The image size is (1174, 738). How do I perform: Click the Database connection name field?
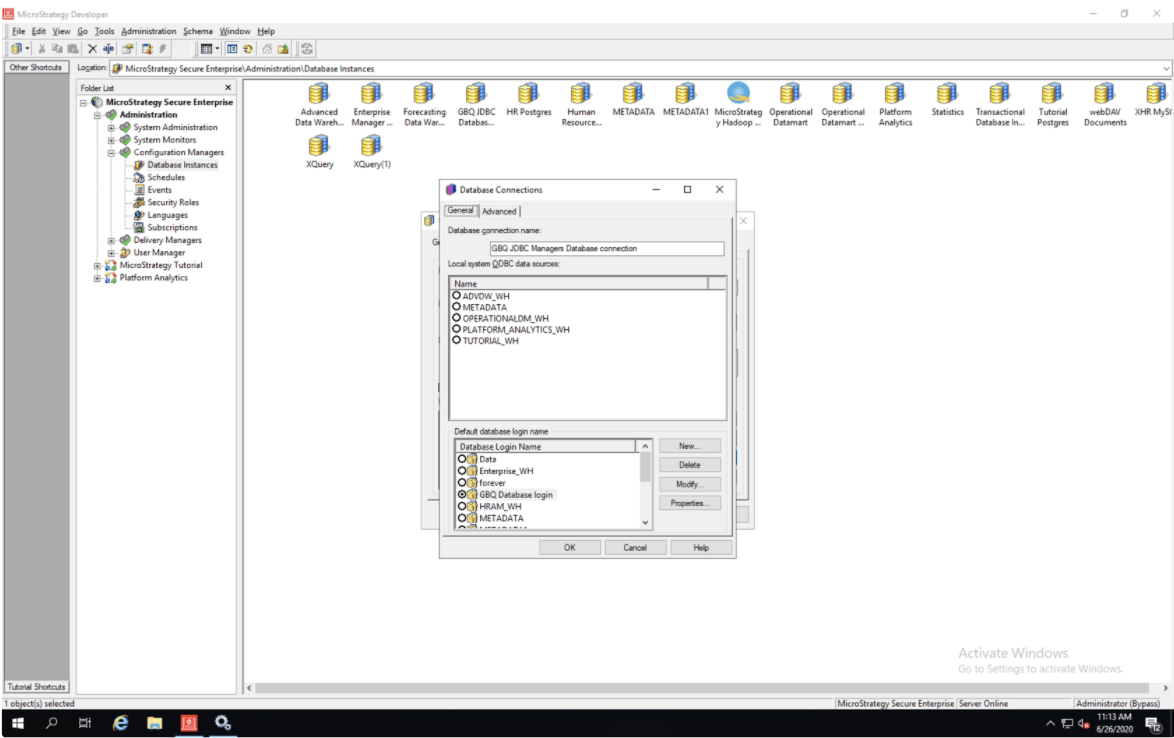[x=606, y=248]
